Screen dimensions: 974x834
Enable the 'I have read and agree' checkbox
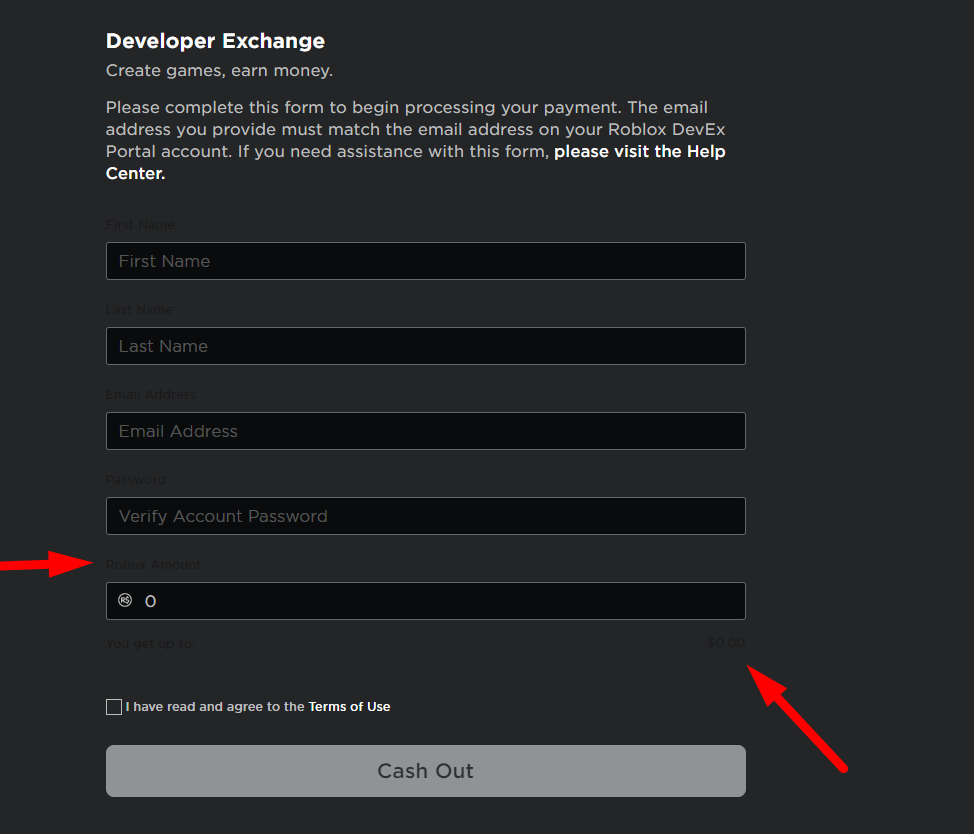(114, 706)
